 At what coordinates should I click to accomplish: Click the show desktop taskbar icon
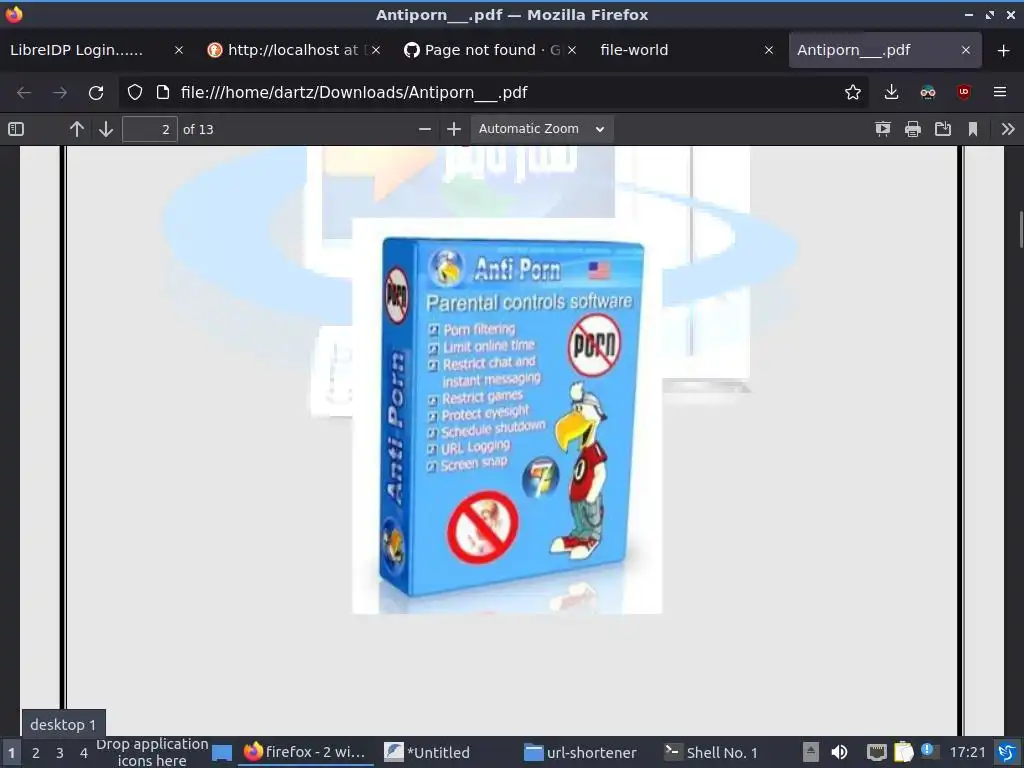tap(222, 753)
